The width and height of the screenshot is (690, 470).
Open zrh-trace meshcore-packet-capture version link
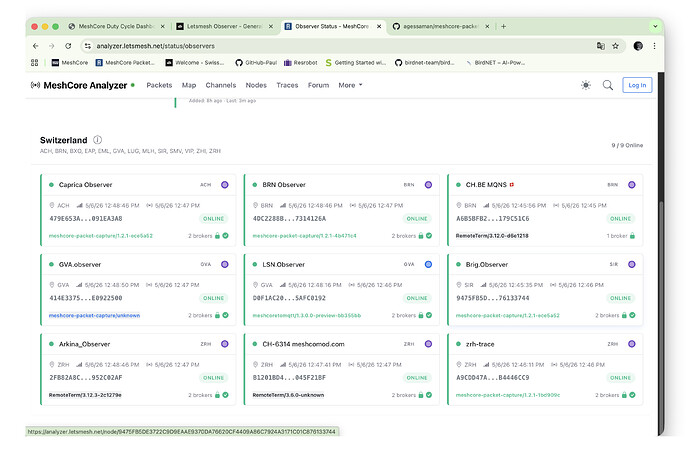[x=508, y=395]
